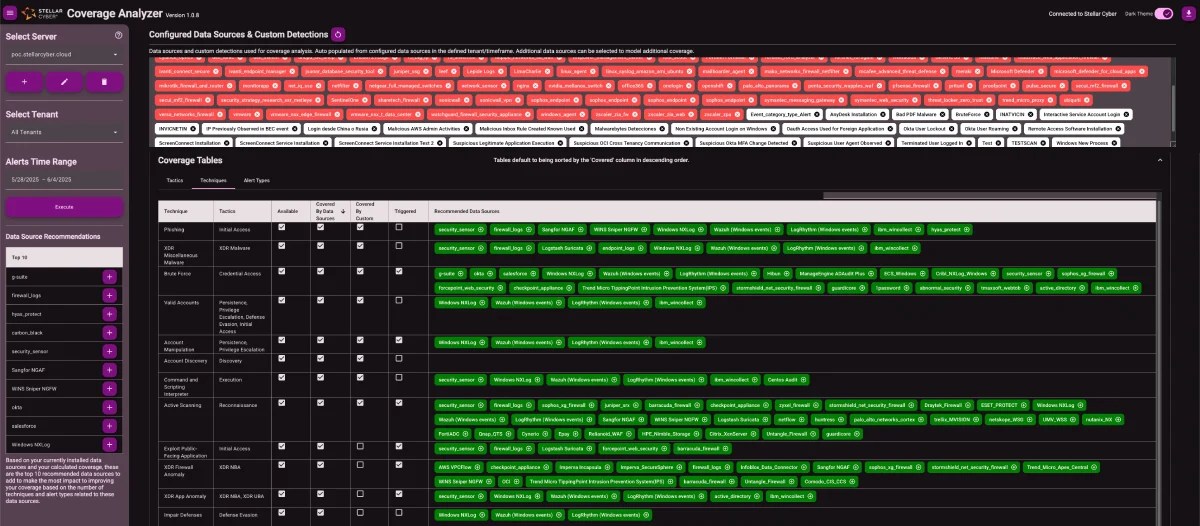Toggle Available checkbox for Brute Force row
The height and width of the screenshot is (526, 1200).
pos(282,271)
